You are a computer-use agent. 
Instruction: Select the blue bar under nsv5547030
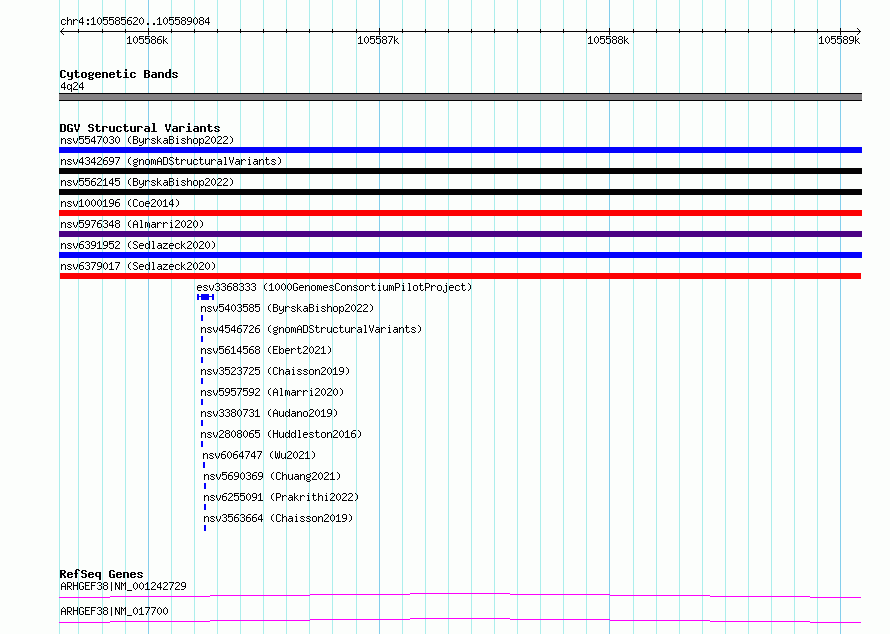click(x=460, y=150)
